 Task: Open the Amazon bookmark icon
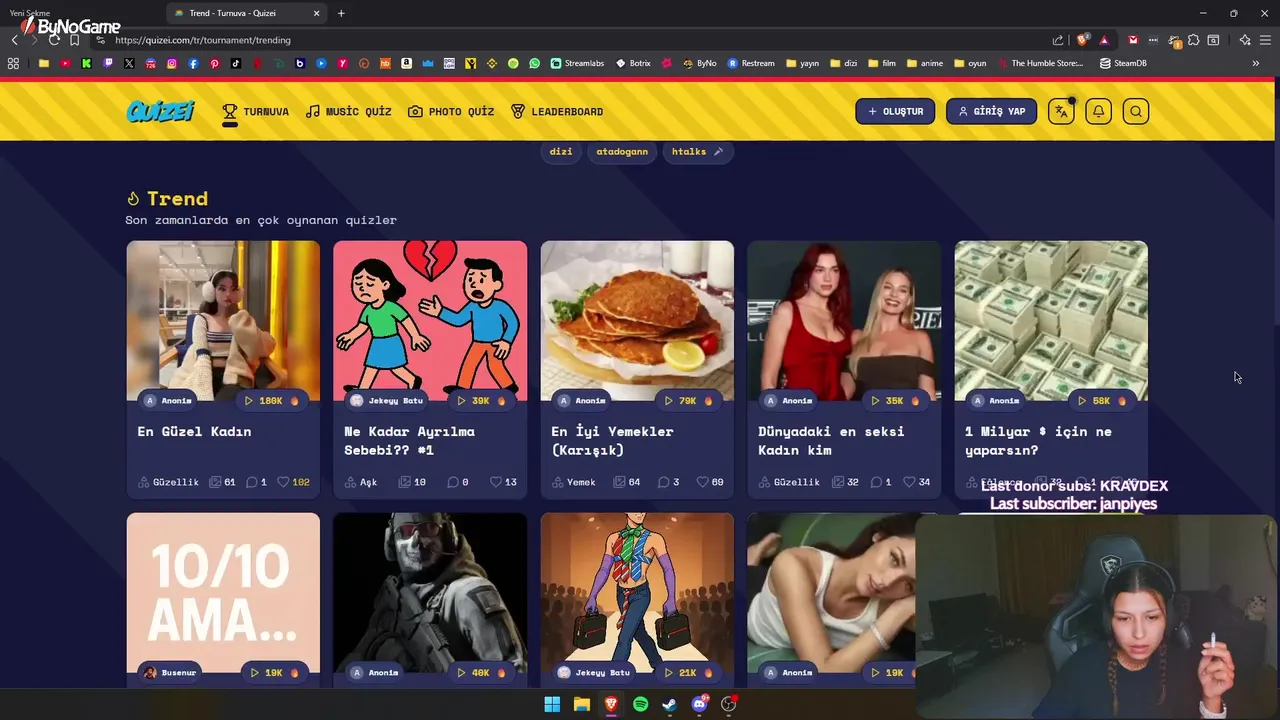pos(406,63)
